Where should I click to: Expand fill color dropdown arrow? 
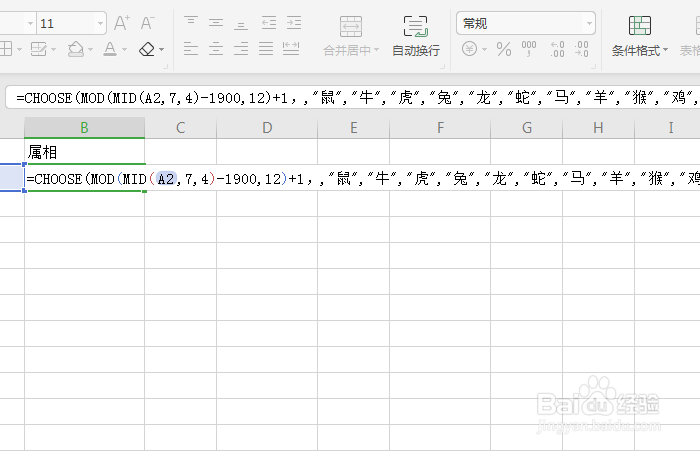91,50
